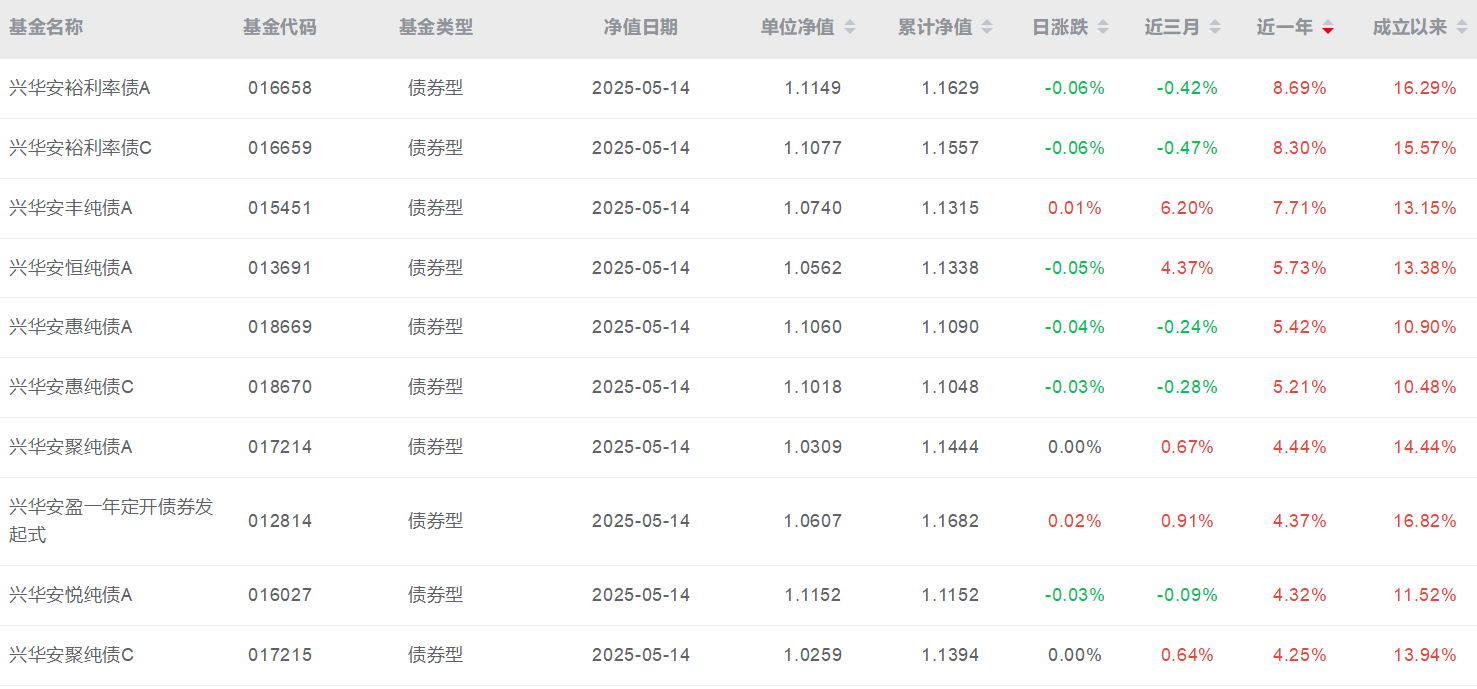Sort by 成立以来 column arrow

pos(1462,28)
